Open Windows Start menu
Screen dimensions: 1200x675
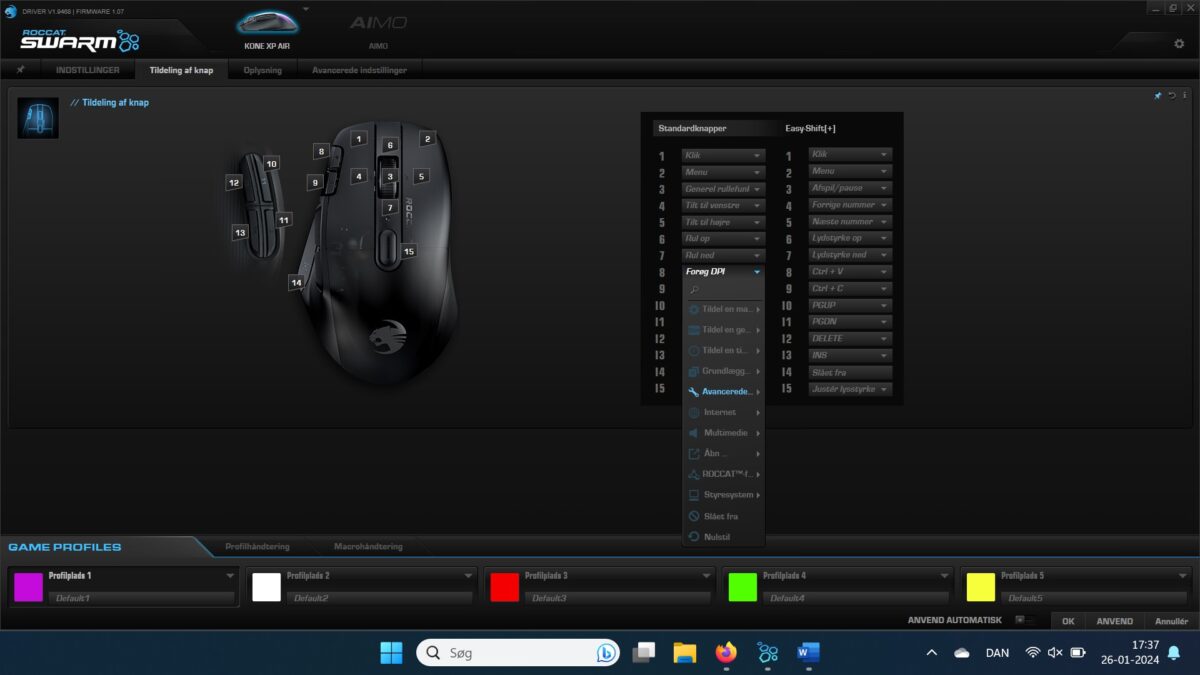click(391, 653)
